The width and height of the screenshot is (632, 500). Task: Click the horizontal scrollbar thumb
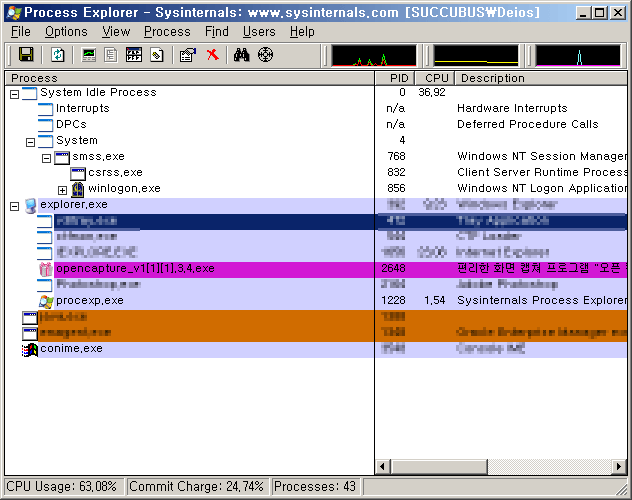439,467
